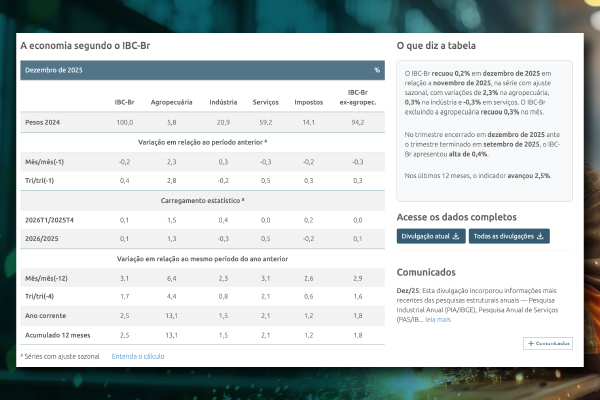This screenshot has height=400, width=600.
Task: Click the download icon on Todas as divulgações
Action: (x=541, y=236)
